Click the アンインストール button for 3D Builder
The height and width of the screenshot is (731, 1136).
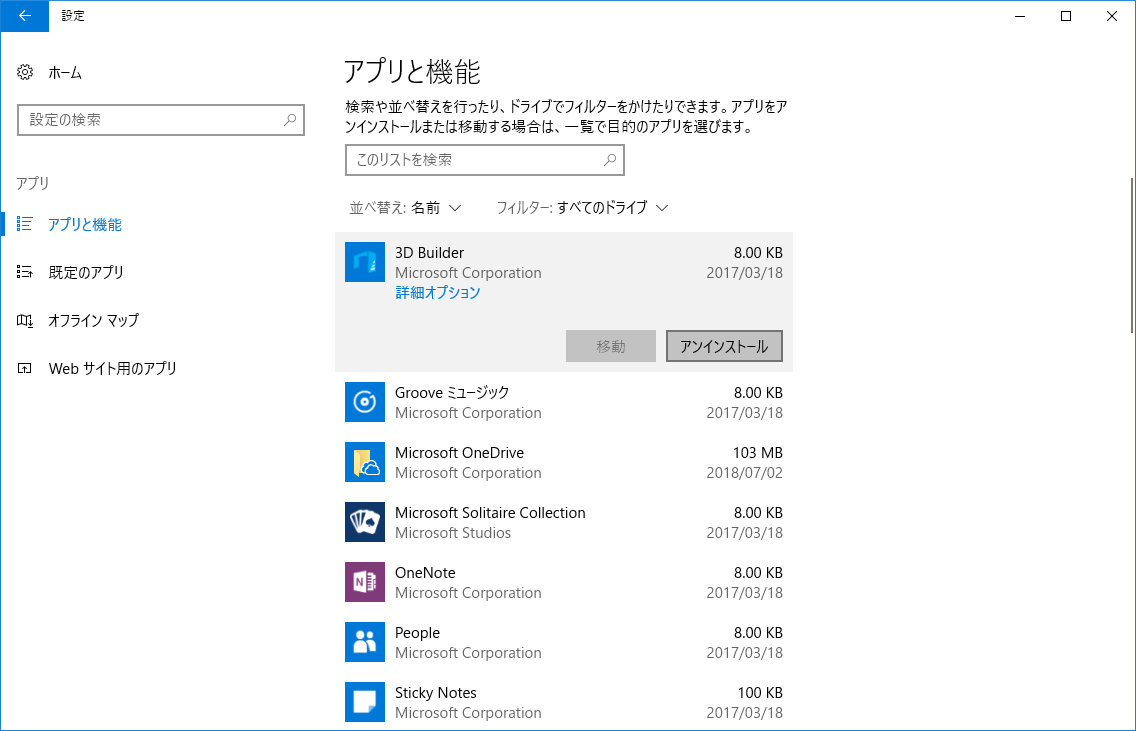tap(724, 346)
